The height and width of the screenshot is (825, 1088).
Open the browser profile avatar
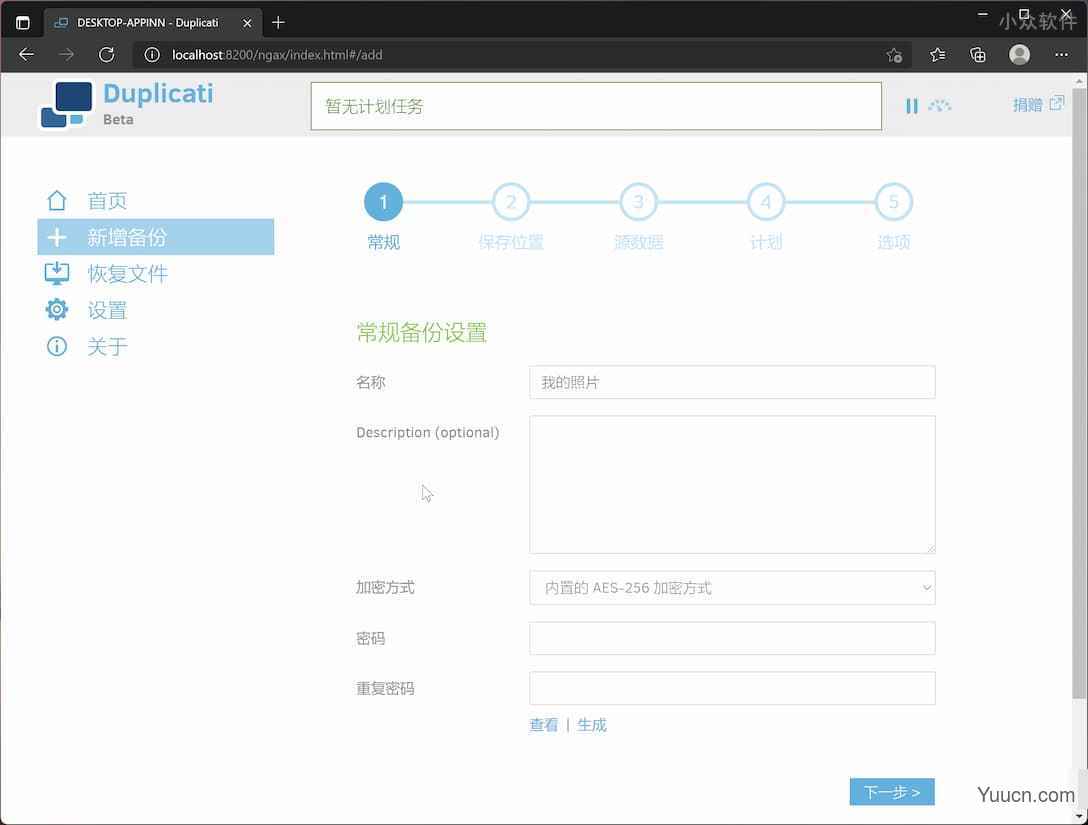[x=1019, y=54]
